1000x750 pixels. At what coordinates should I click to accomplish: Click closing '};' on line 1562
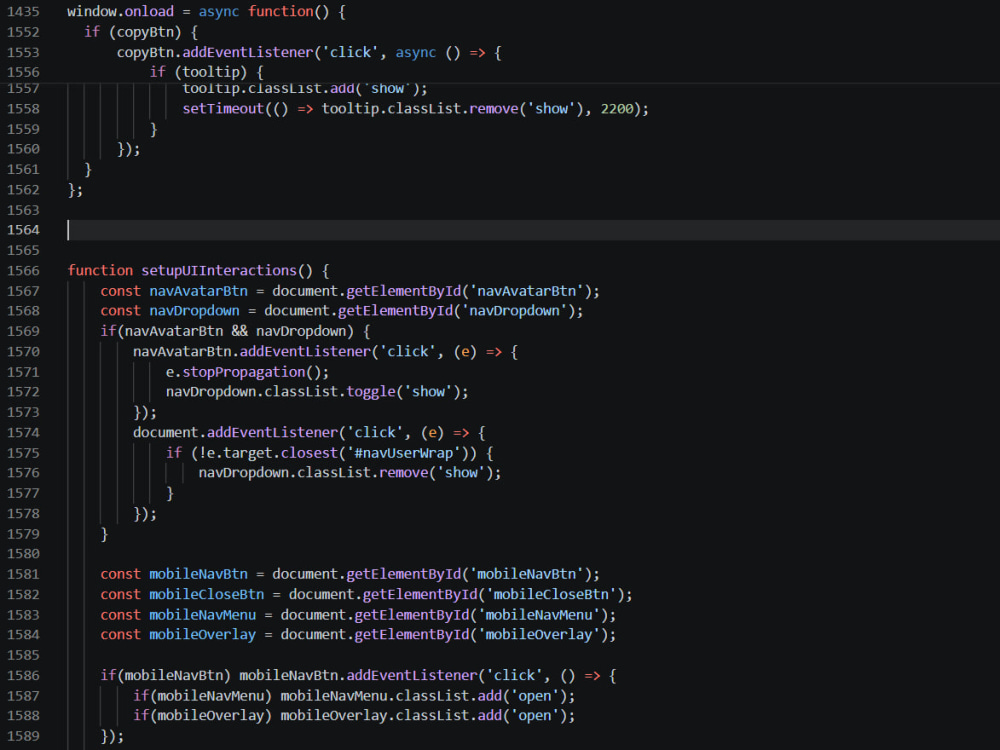pyautogui.click(x=75, y=189)
